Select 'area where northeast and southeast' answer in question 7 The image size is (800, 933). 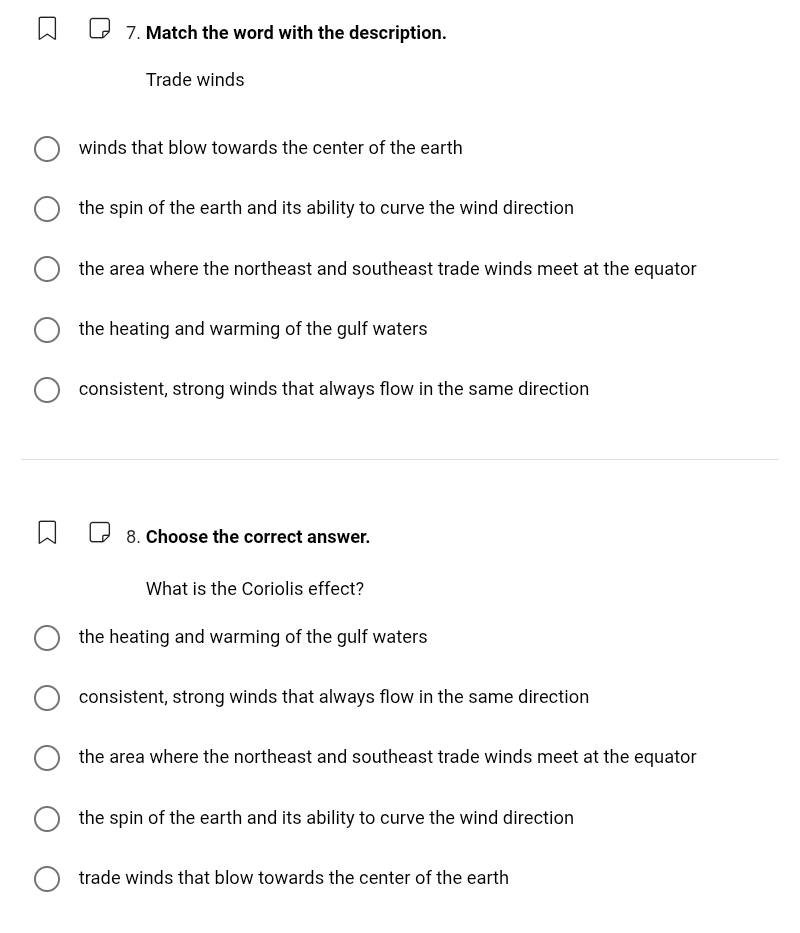pyautogui.click(x=47, y=269)
